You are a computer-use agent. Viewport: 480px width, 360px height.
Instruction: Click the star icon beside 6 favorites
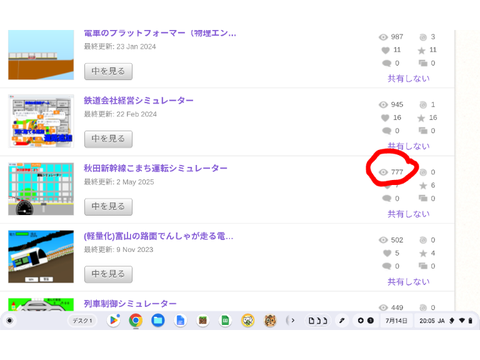click(423, 186)
